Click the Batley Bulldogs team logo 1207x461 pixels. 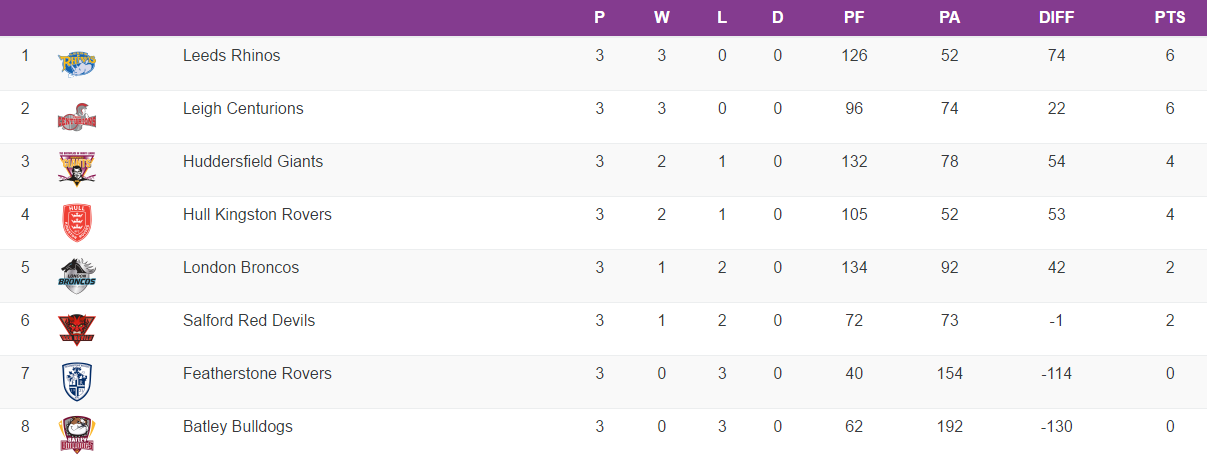pyautogui.click(x=77, y=434)
